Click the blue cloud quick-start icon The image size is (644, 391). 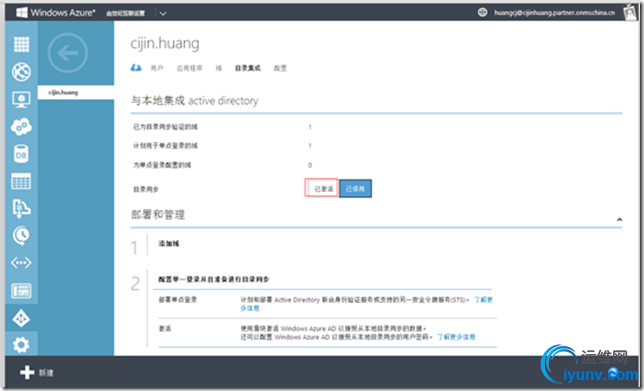pyautogui.click(x=136, y=68)
